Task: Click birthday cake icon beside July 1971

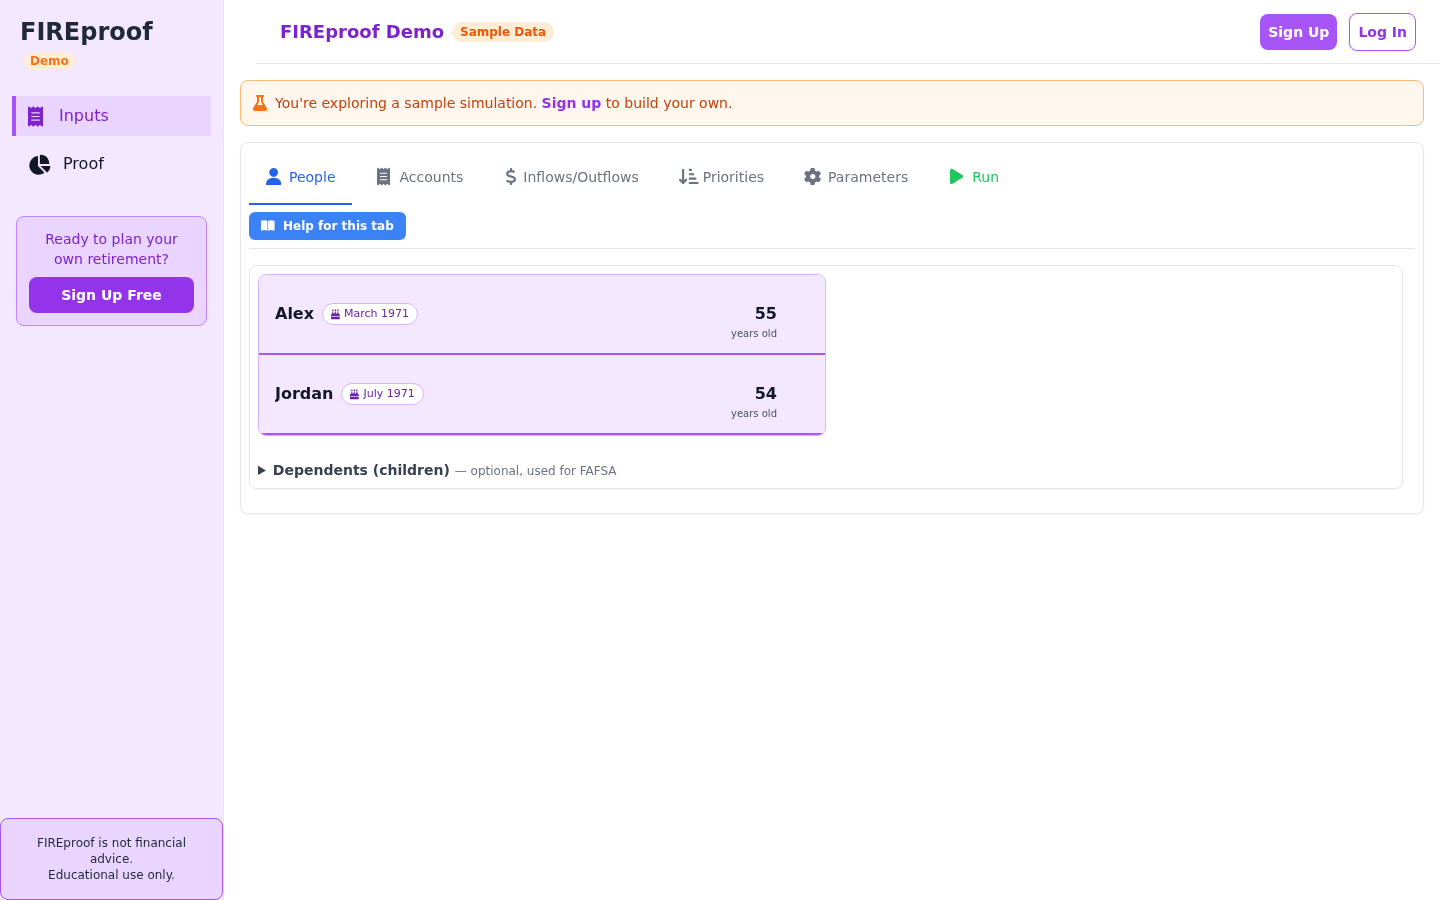Action: click(354, 394)
